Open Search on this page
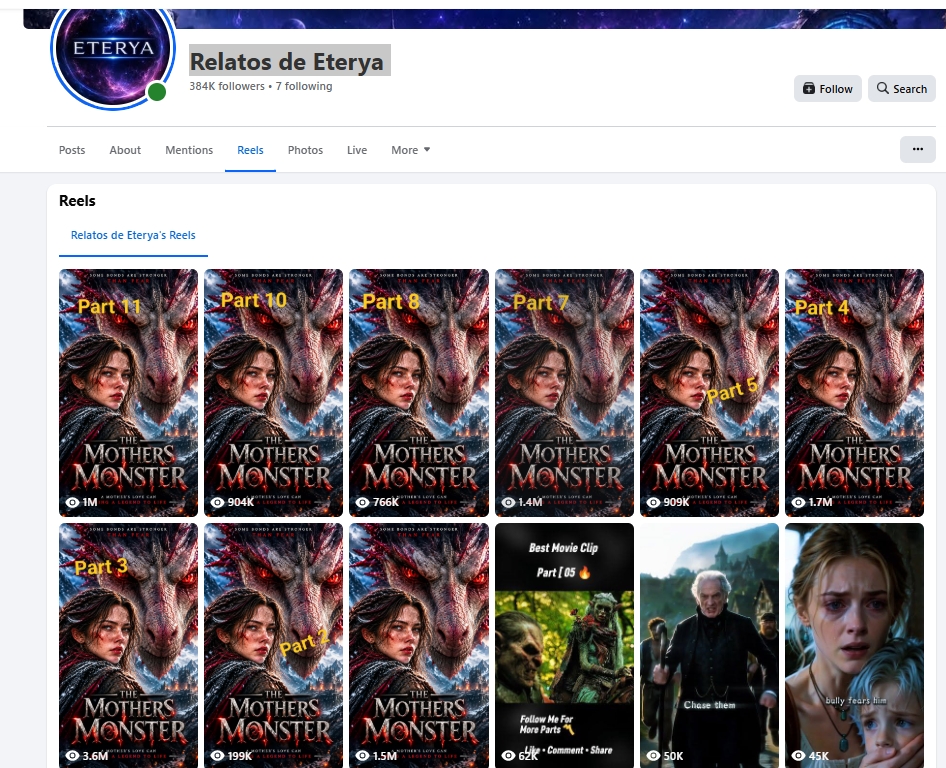The height and width of the screenshot is (768, 946). pyautogui.click(x=901, y=89)
